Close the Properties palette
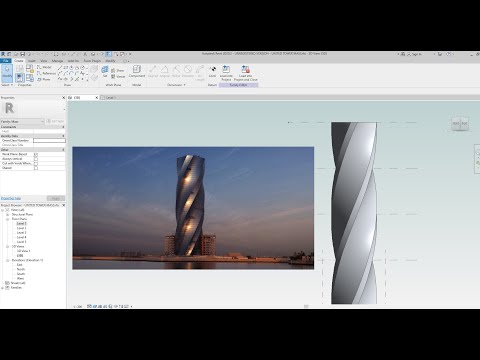 click(63, 98)
